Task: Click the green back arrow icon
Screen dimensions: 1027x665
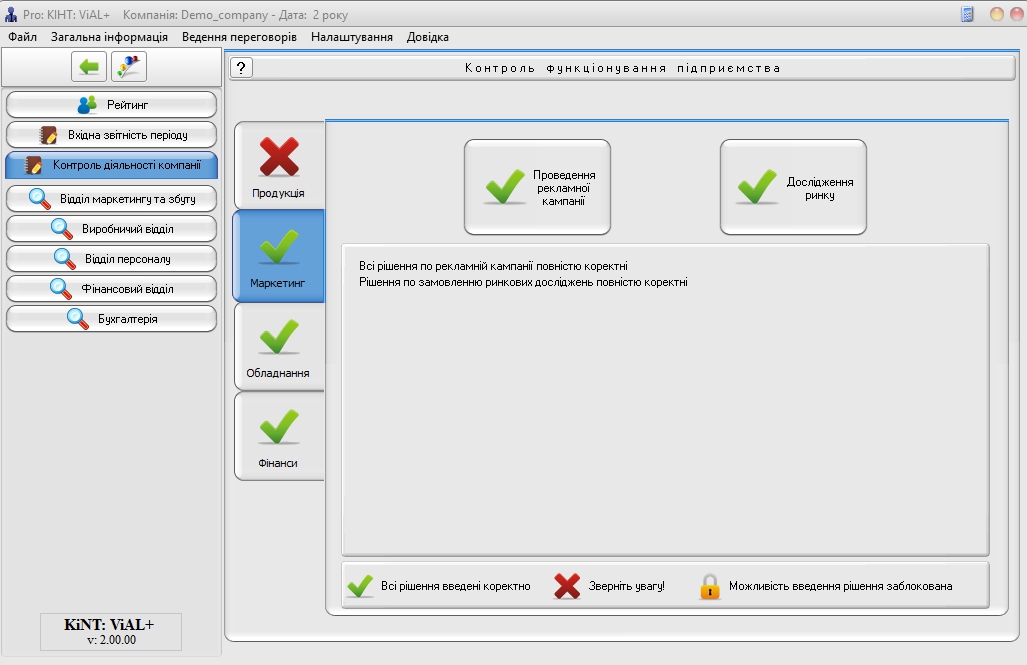Action: tap(89, 67)
